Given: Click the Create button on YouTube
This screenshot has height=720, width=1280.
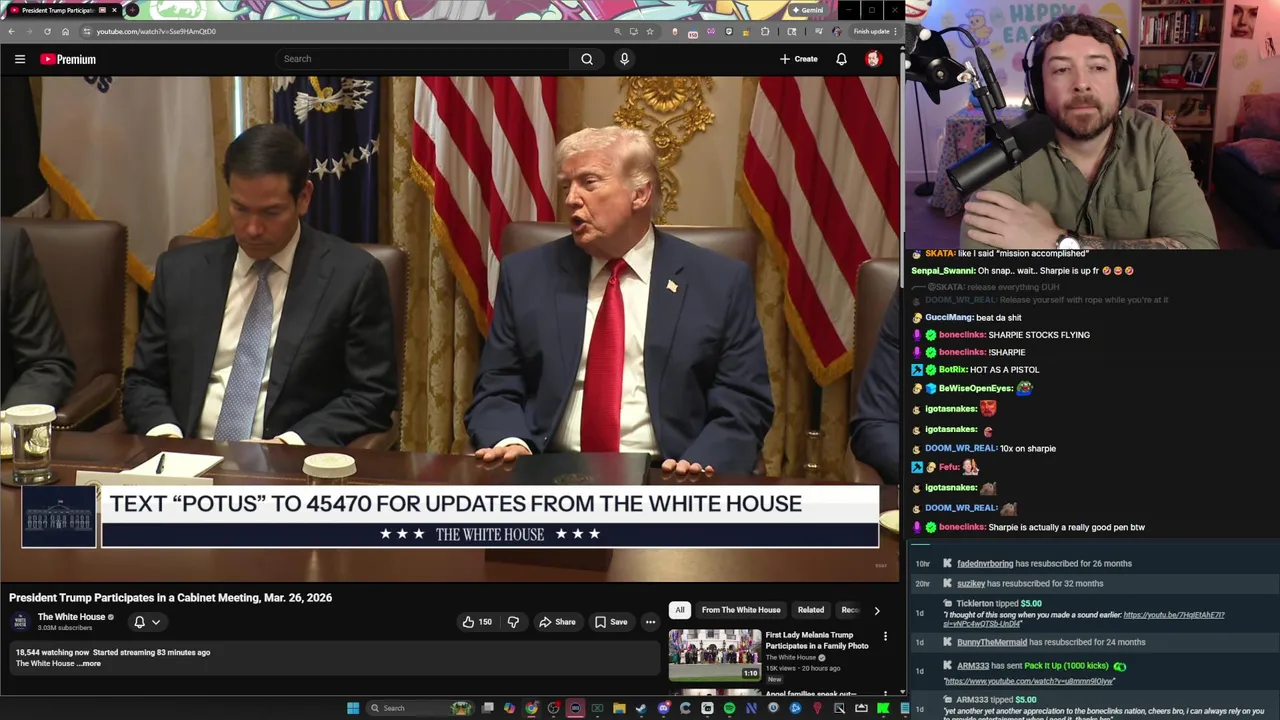Looking at the screenshot, I should pos(799,59).
